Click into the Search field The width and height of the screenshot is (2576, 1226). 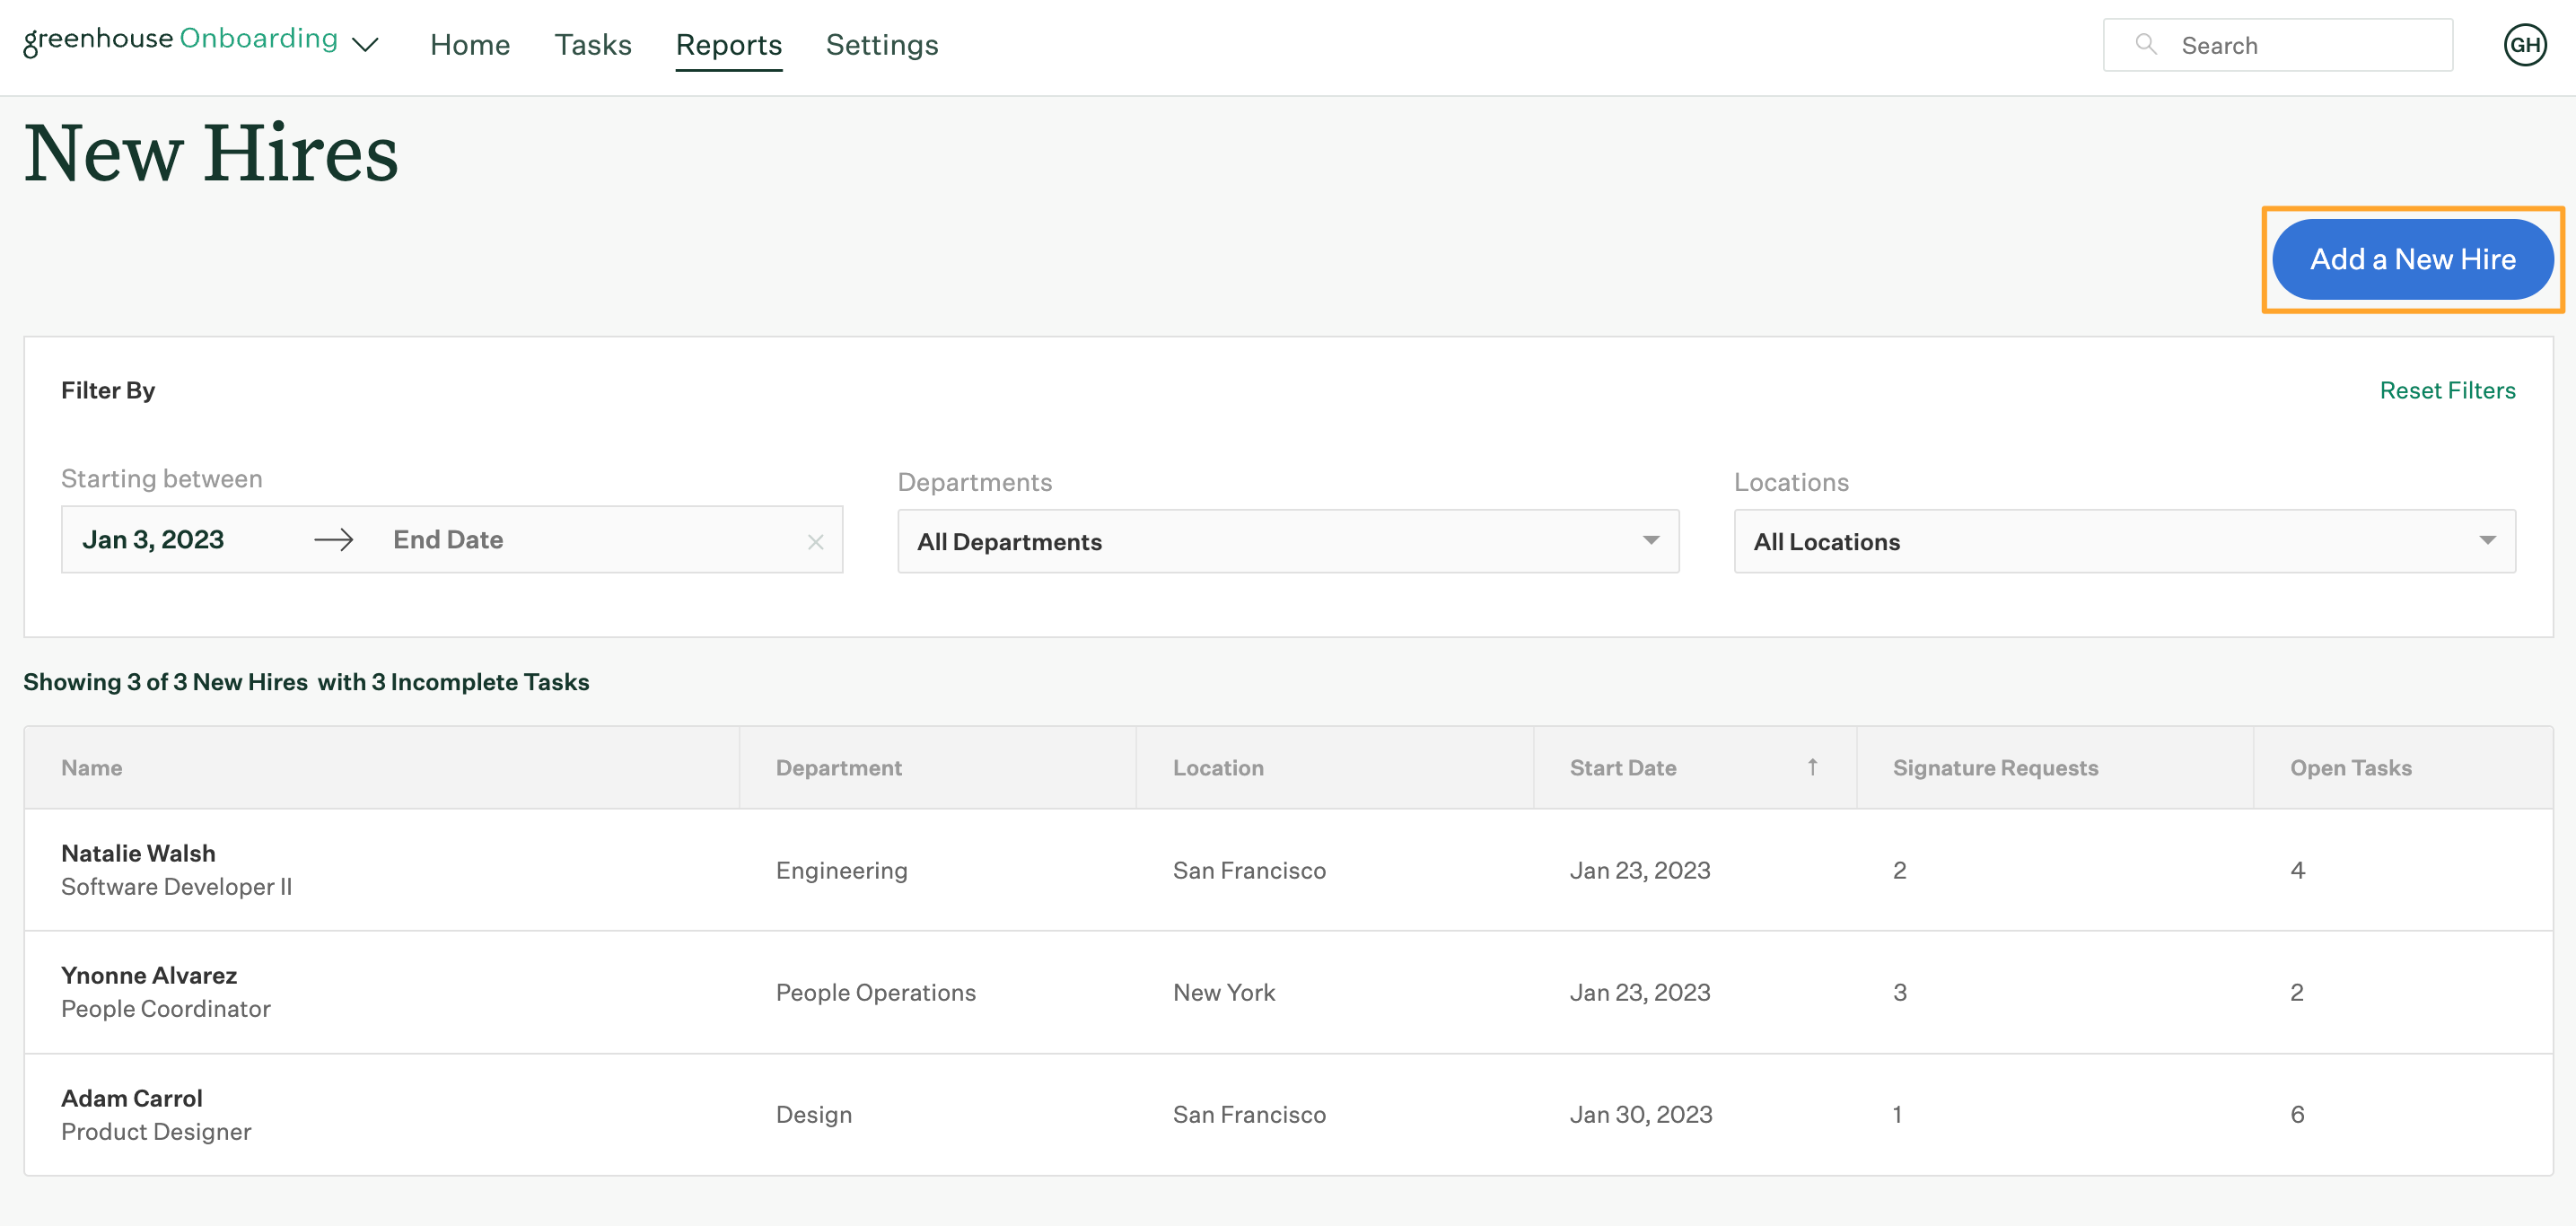tap(2277, 45)
